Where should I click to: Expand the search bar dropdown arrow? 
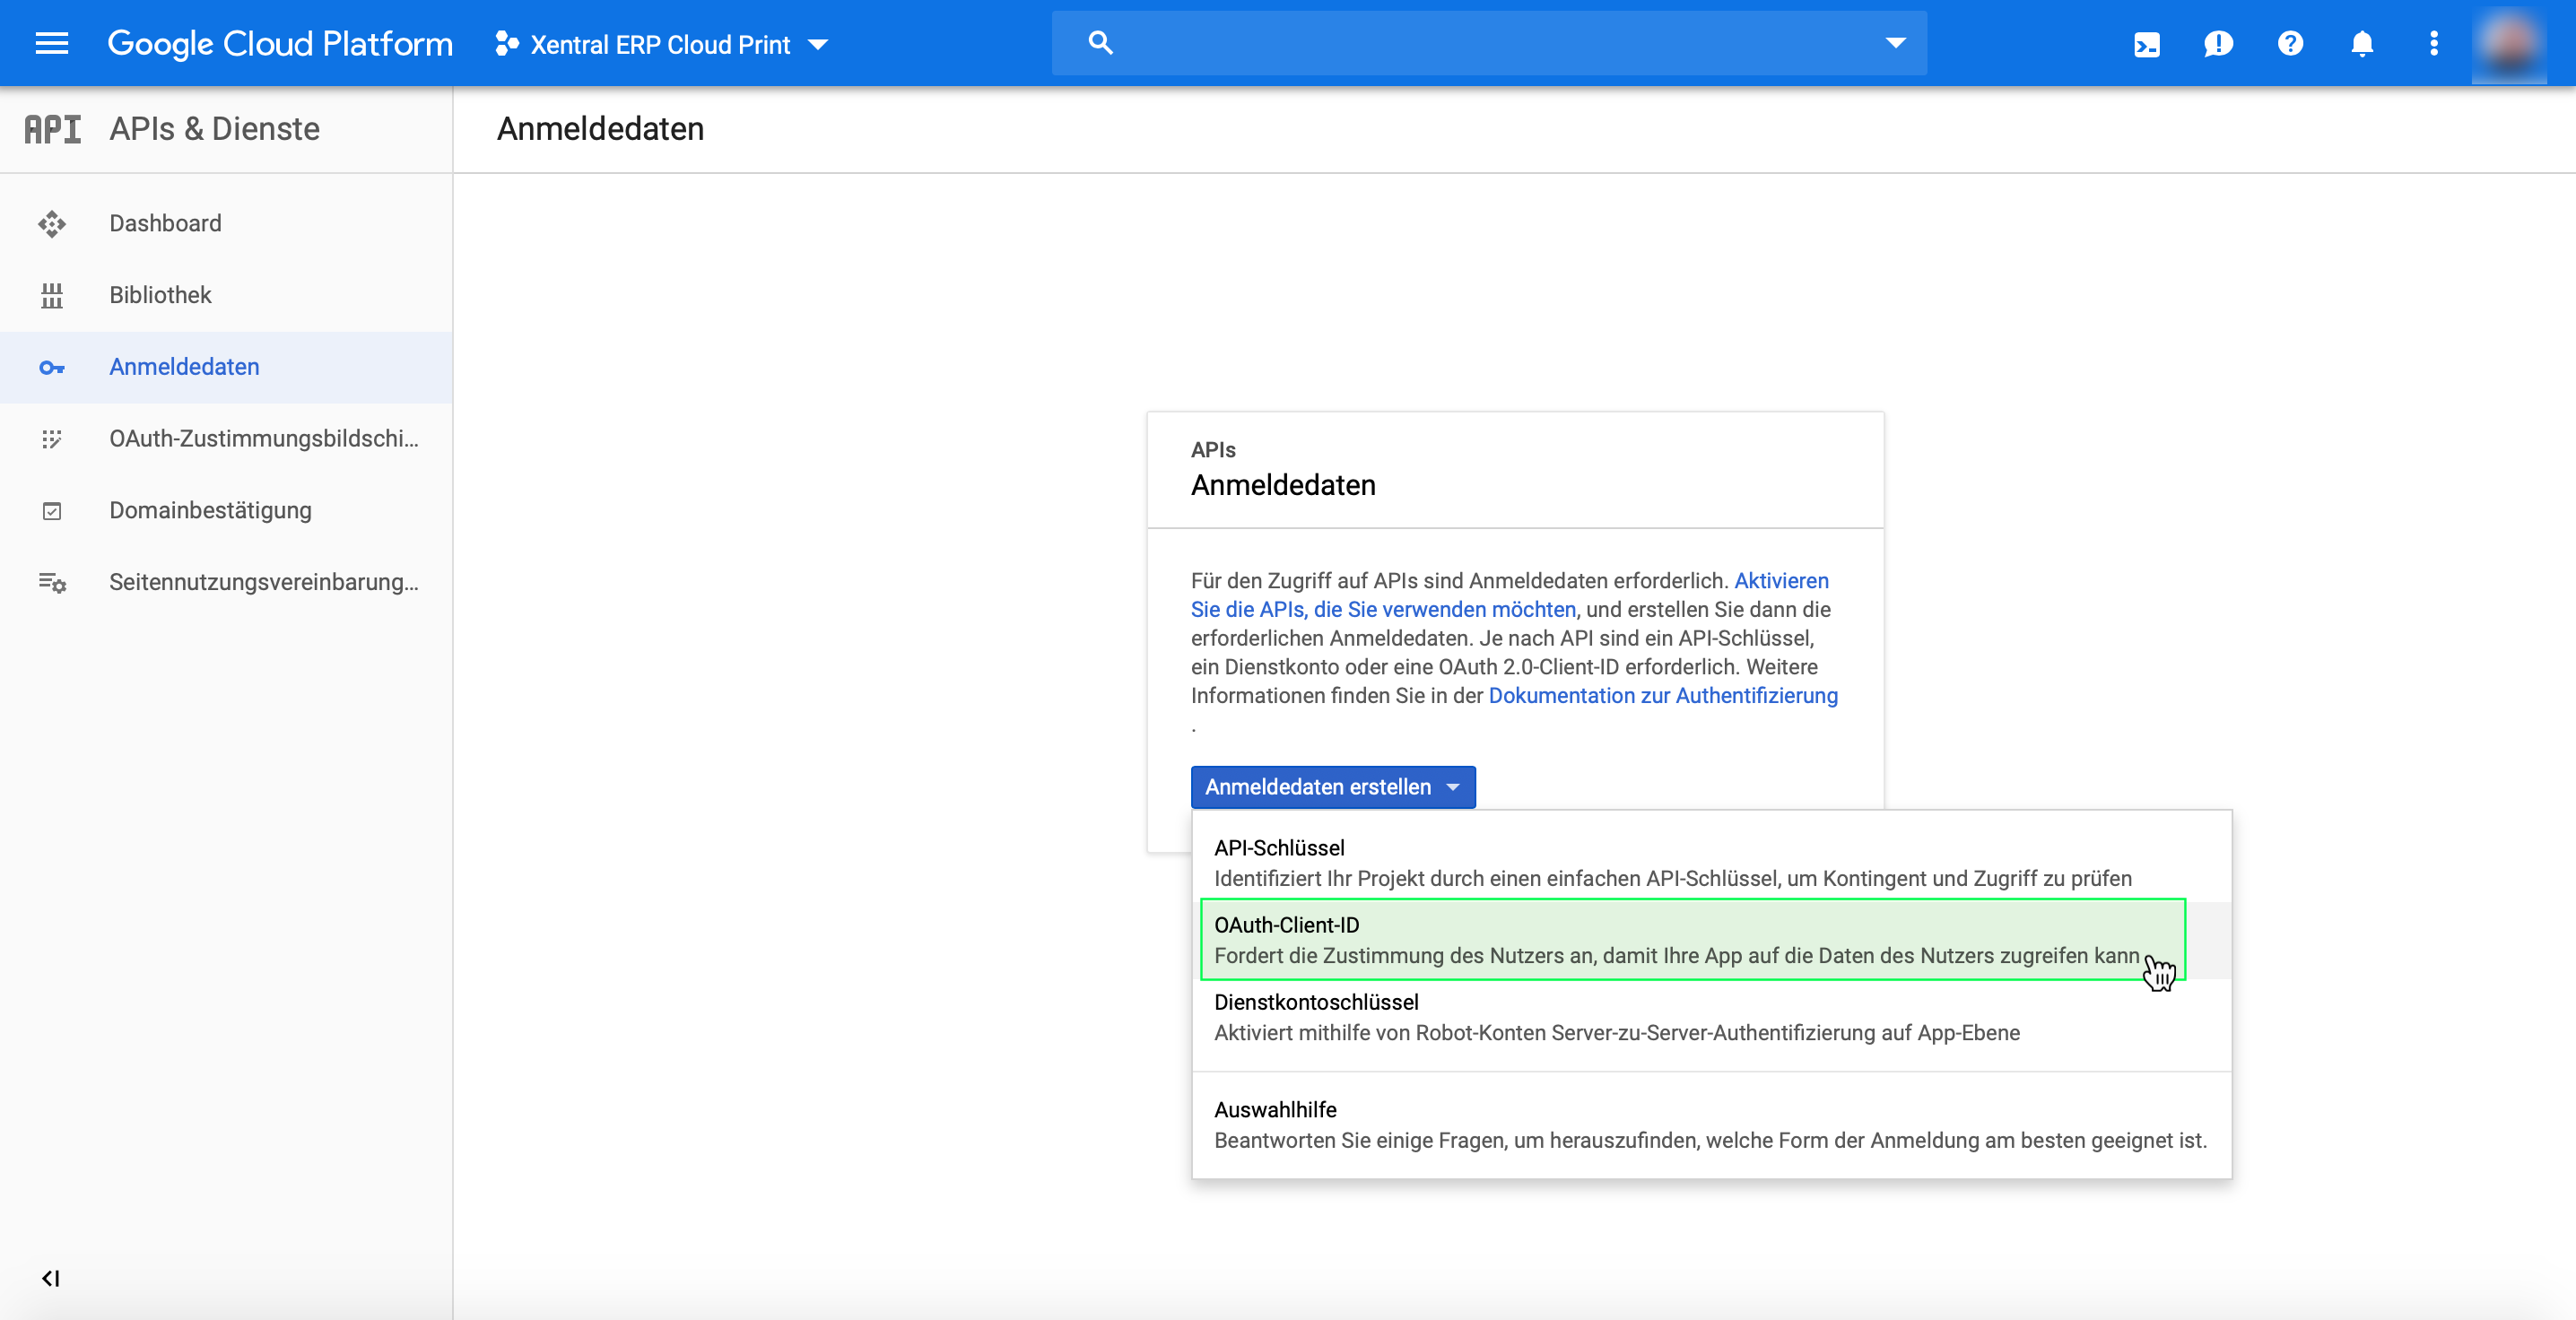coord(1895,43)
